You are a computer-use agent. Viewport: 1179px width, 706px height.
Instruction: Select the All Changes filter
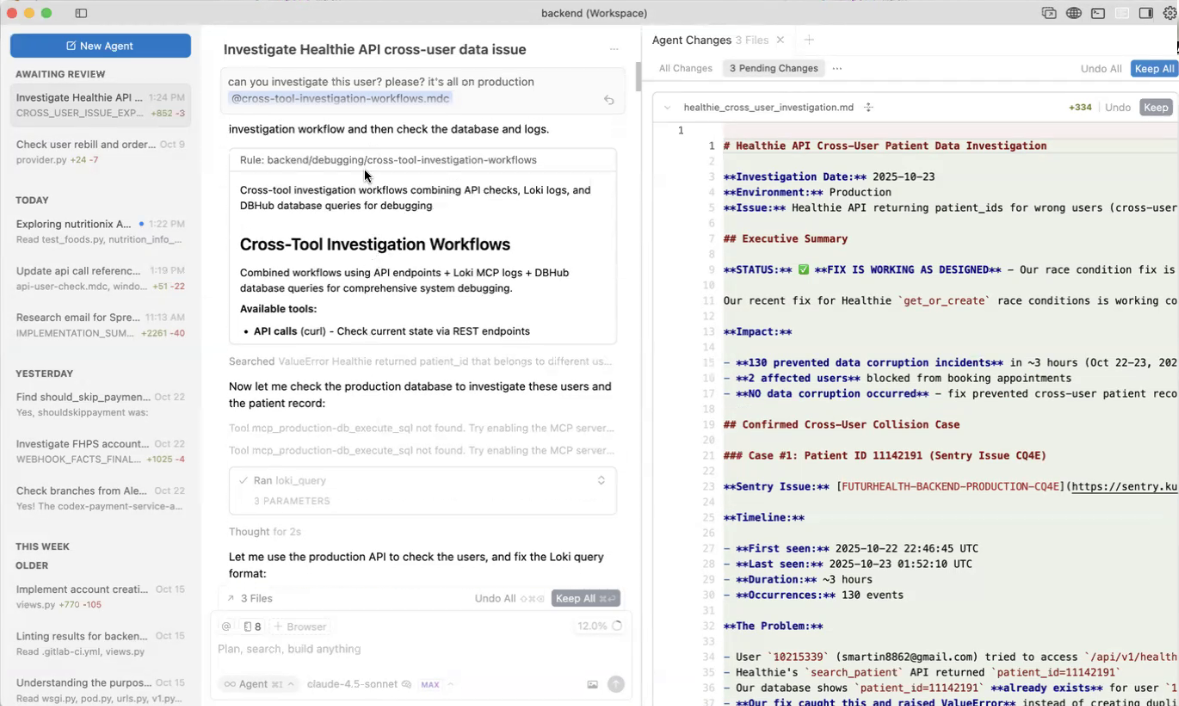click(x=685, y=68)
